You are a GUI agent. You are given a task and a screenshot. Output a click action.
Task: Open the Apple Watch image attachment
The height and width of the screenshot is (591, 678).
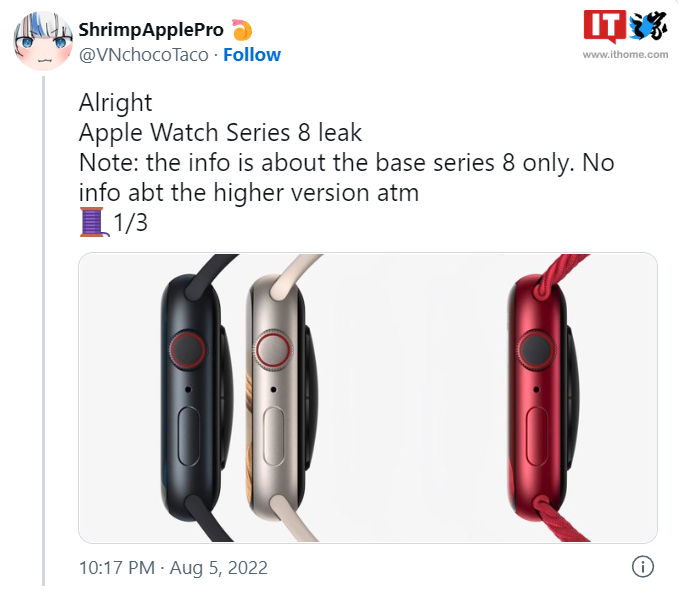click(368, 398)
